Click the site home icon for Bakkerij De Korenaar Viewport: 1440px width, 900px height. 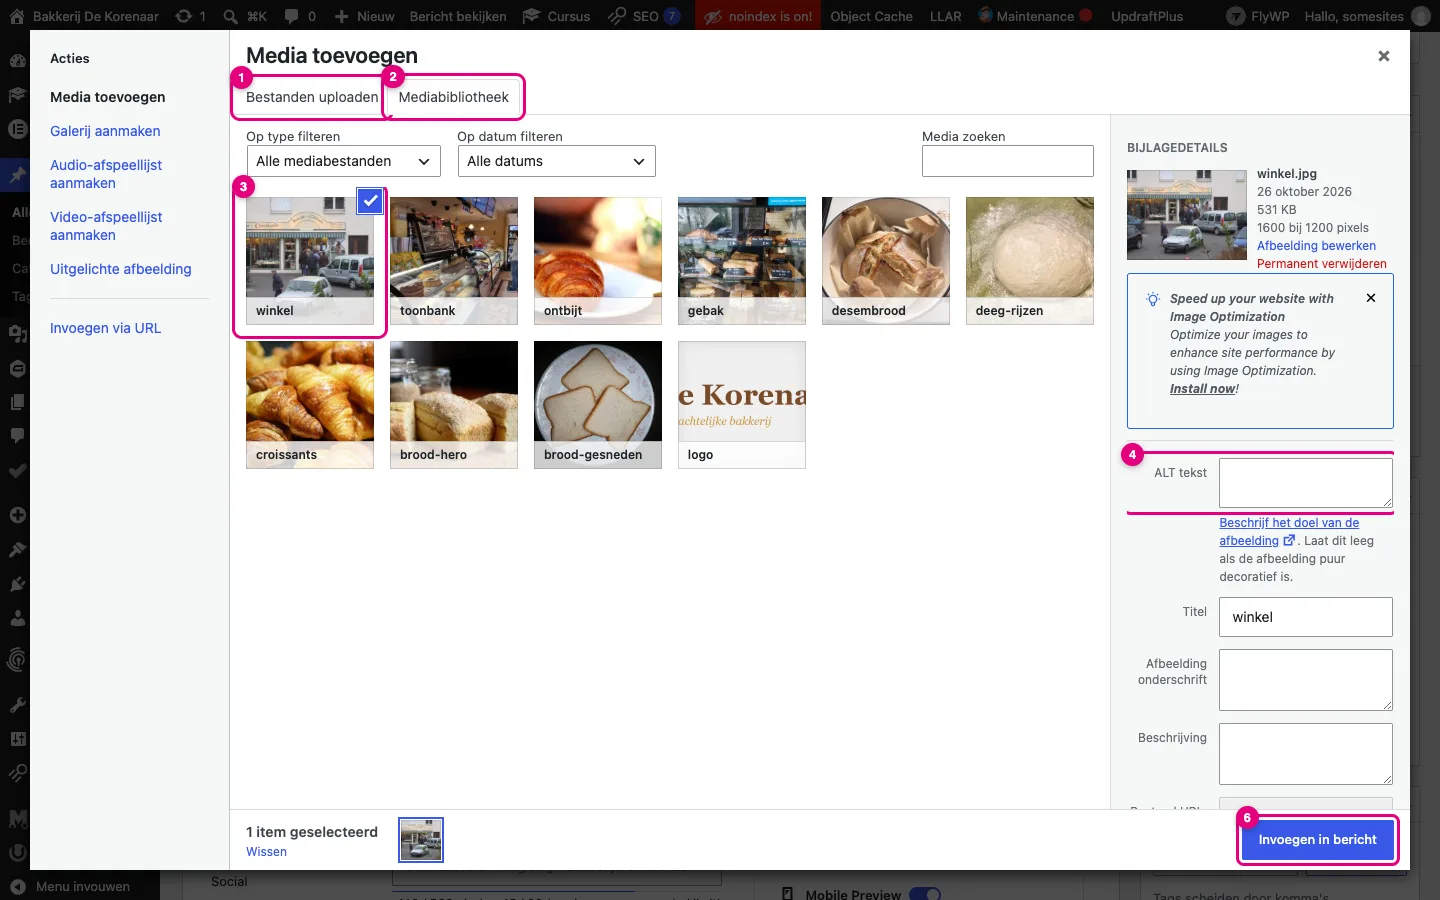16,16
